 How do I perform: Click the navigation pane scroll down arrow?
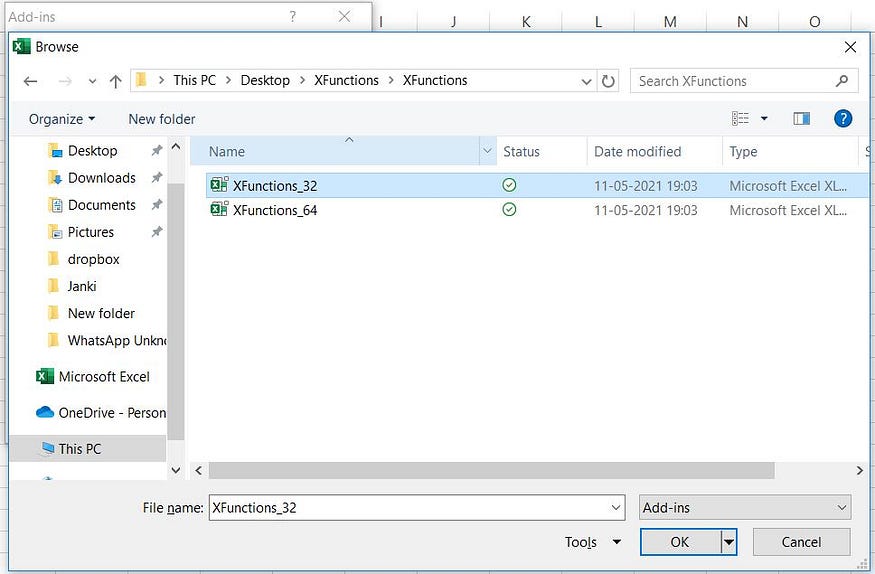tap(176, 470)
